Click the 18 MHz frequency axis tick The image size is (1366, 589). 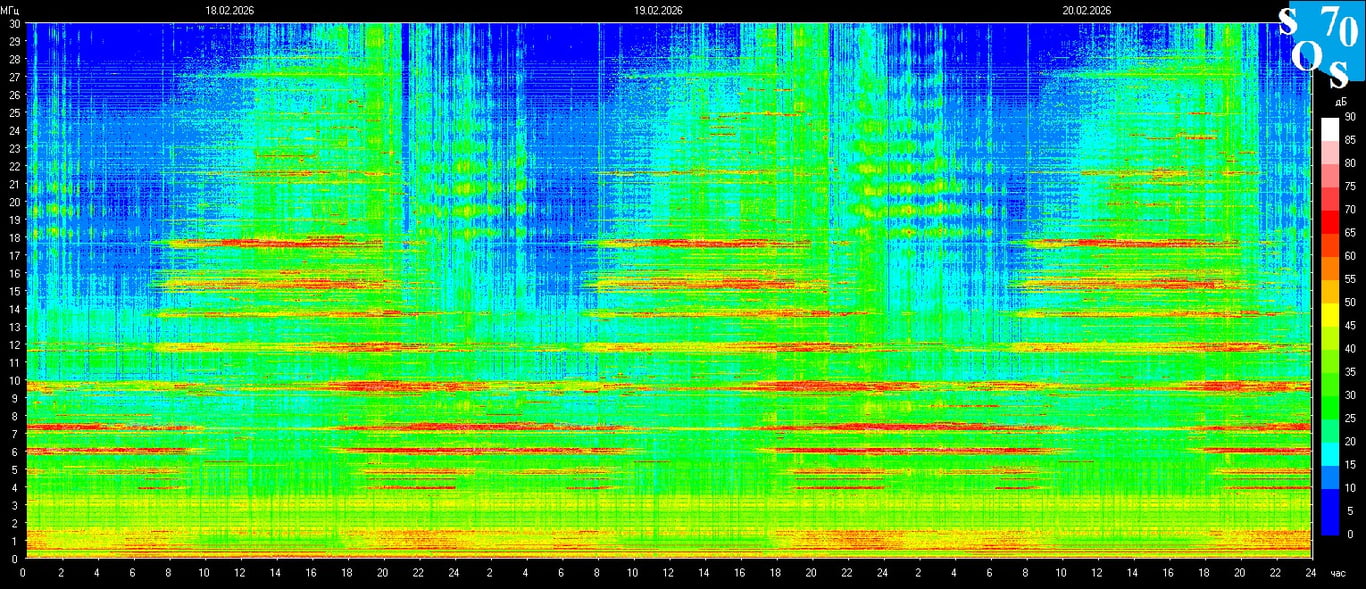pos(11,238)
